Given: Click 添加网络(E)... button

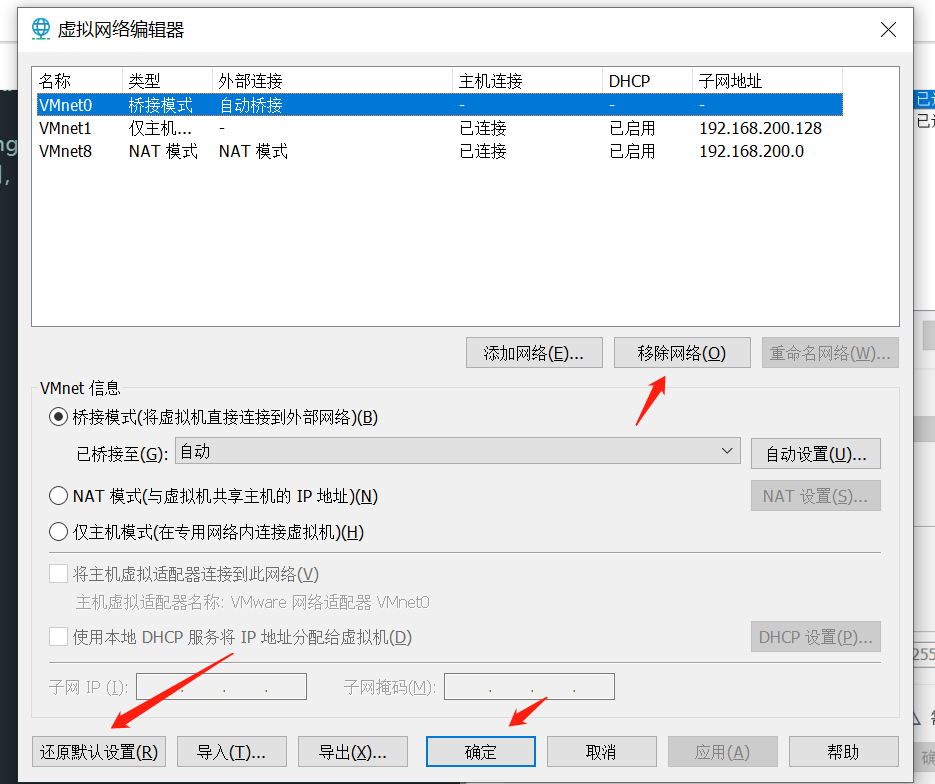Looking at the screenshot, I should pyautogui.click(x=534, y=353).
